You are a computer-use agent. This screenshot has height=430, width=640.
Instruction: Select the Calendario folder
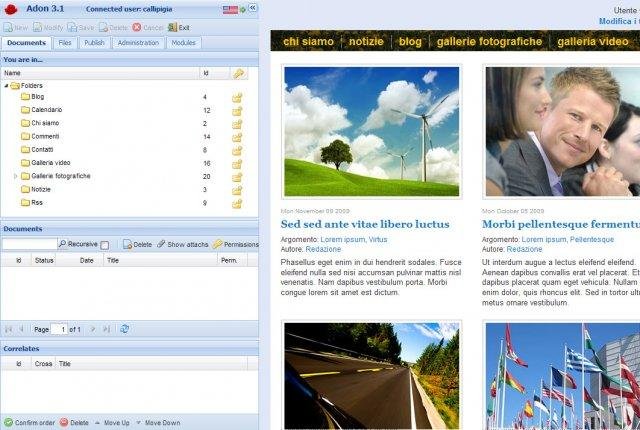(x=47, y=110)
